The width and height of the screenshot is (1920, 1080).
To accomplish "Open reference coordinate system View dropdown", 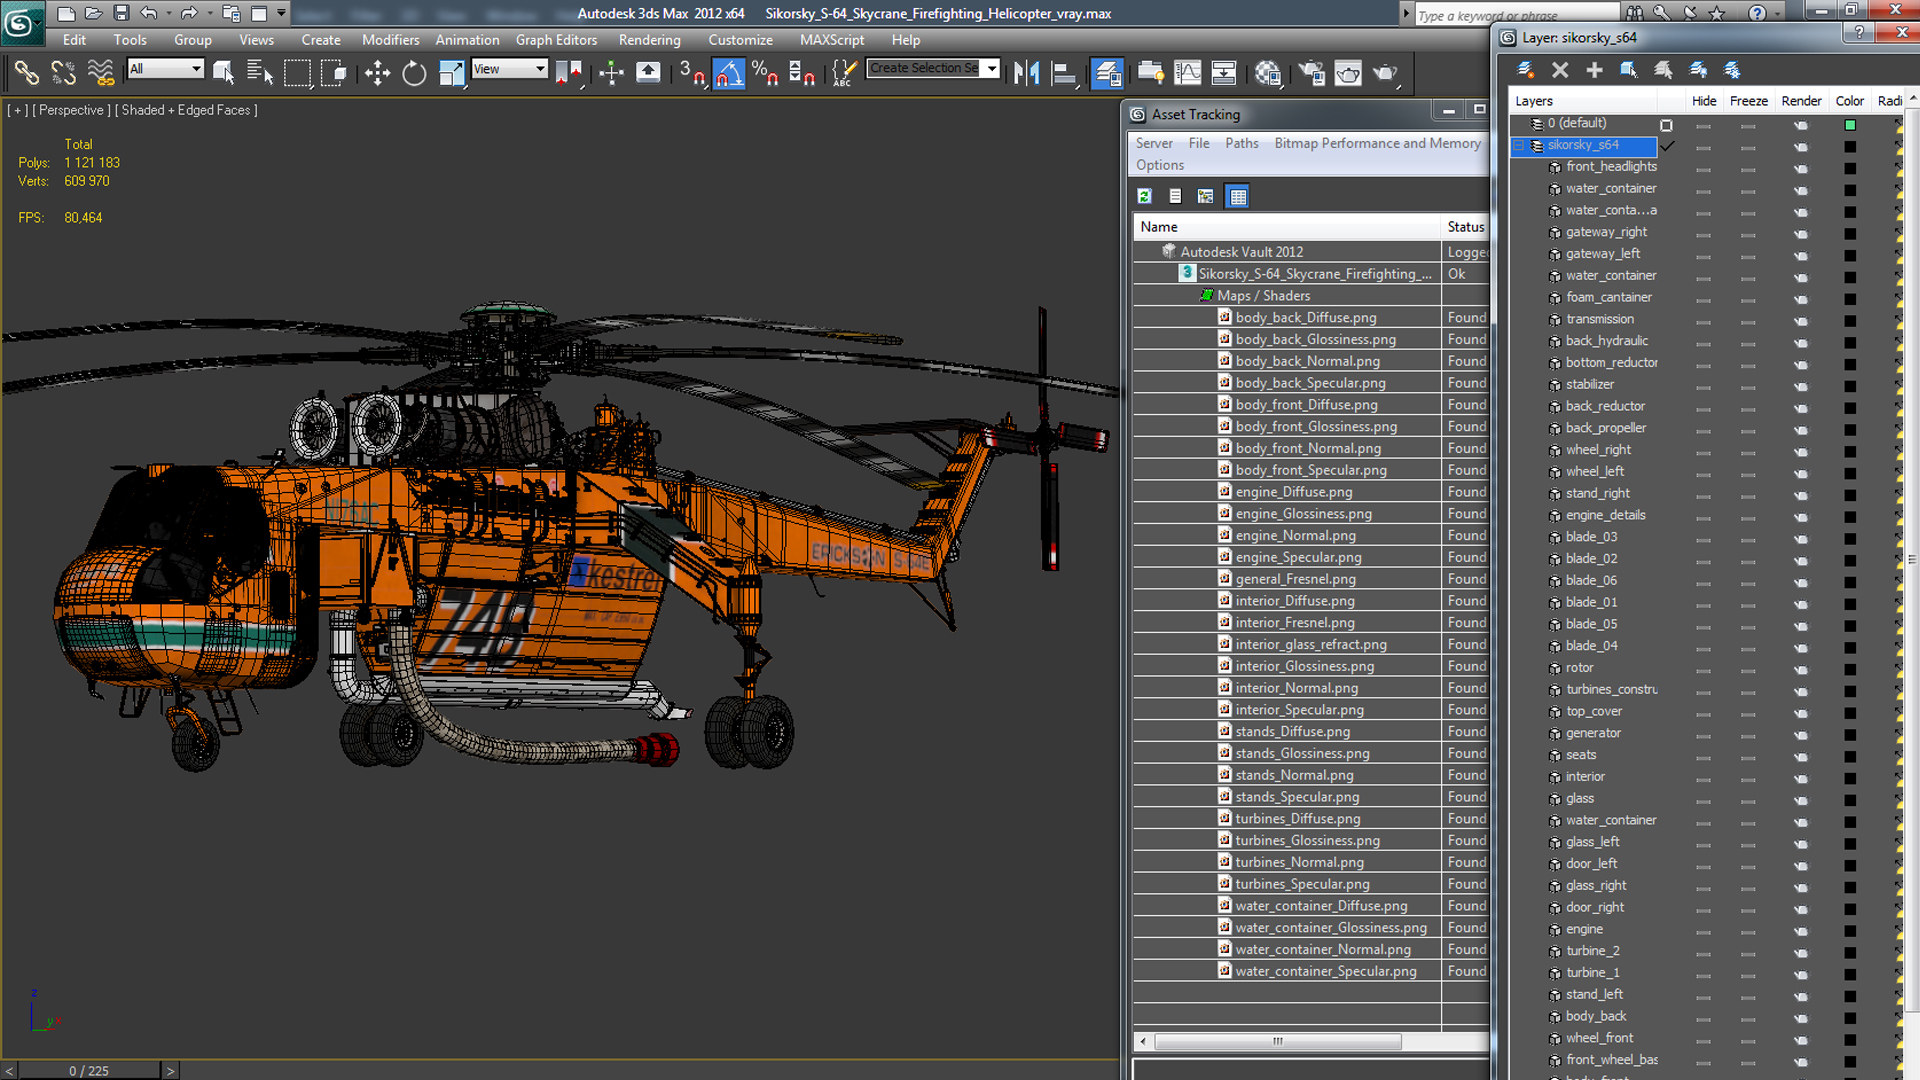I will click(509, 68).
